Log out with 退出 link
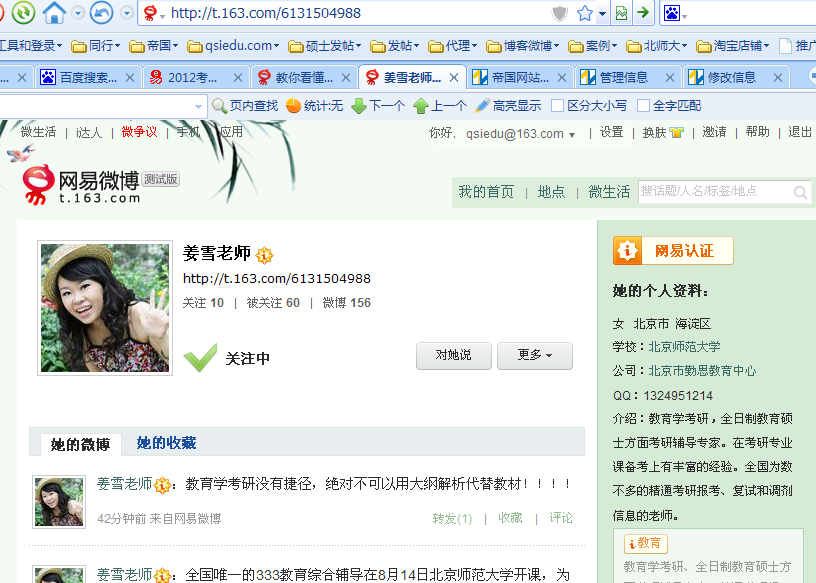Viewport: 816px width, 583px height. [800, 132]
